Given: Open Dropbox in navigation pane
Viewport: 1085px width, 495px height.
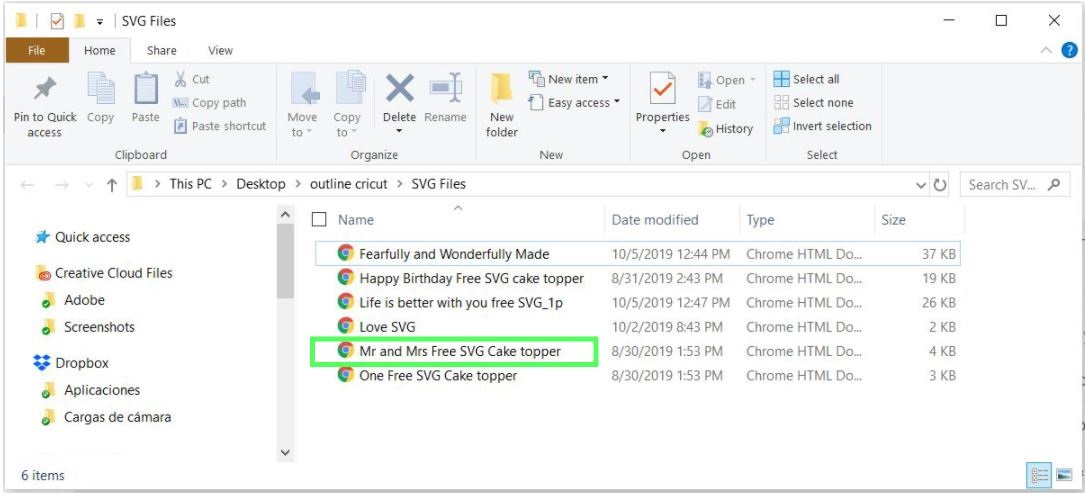Looking at the screenshot, I should coord(71,363).
